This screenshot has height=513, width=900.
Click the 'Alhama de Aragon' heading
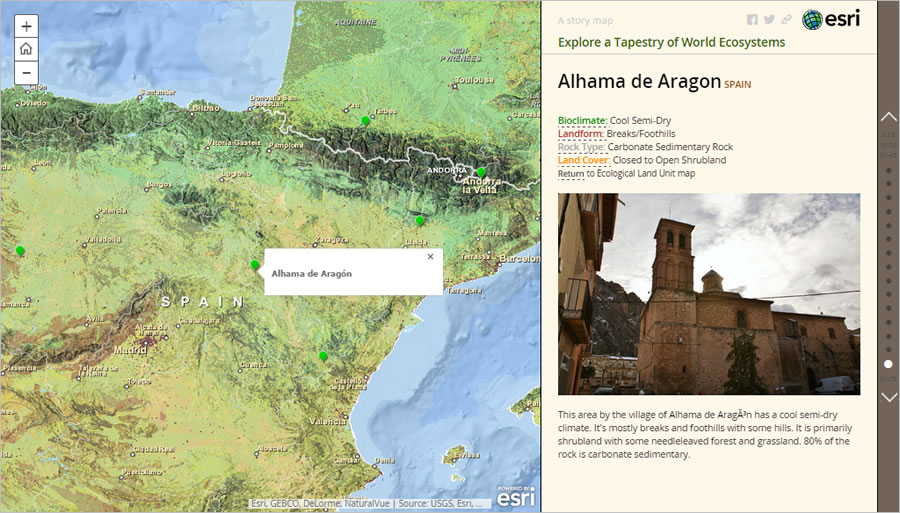click(639, 81)
